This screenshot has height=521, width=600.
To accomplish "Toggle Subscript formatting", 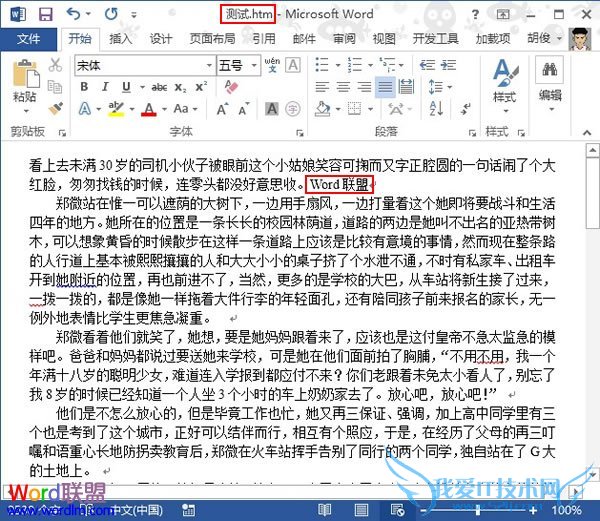I will 180,88.
